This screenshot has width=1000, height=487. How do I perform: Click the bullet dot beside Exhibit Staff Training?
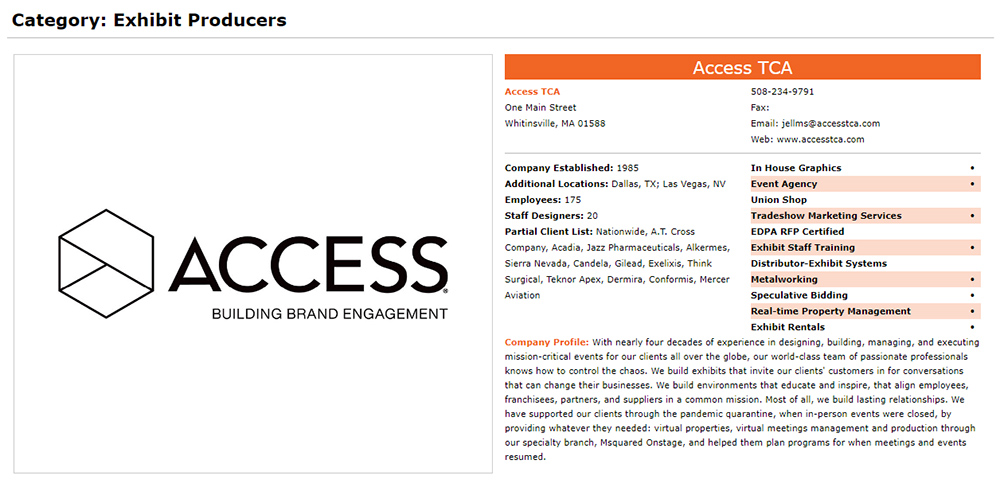972,248
